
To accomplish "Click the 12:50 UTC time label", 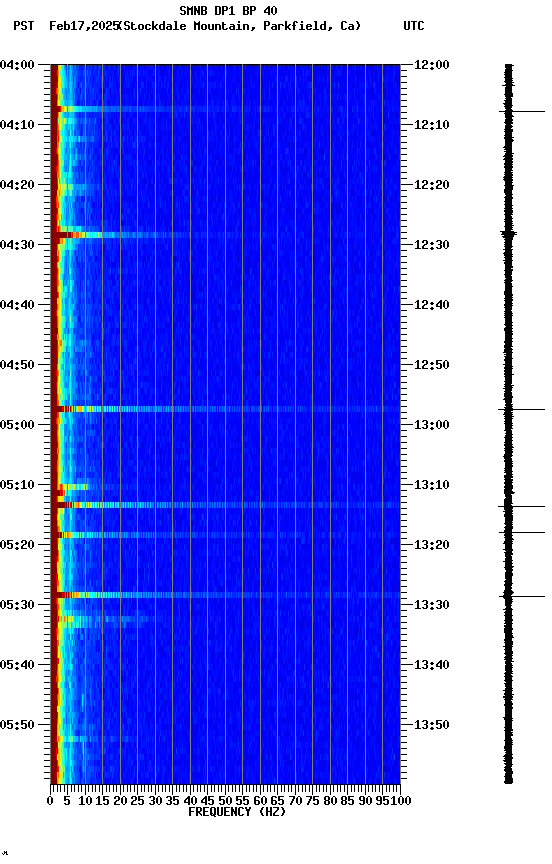I will (432, 365).
